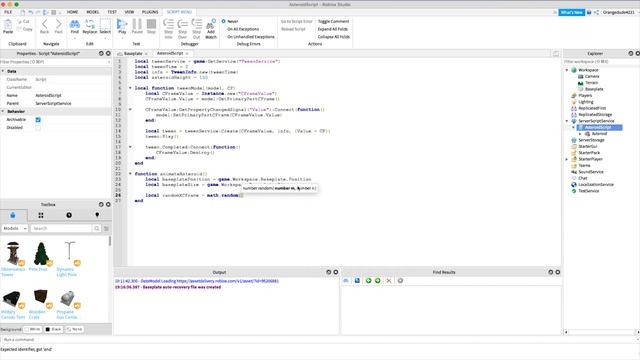Click the red X icon in Find Results
640x360 pixels.
coord(389,281)
